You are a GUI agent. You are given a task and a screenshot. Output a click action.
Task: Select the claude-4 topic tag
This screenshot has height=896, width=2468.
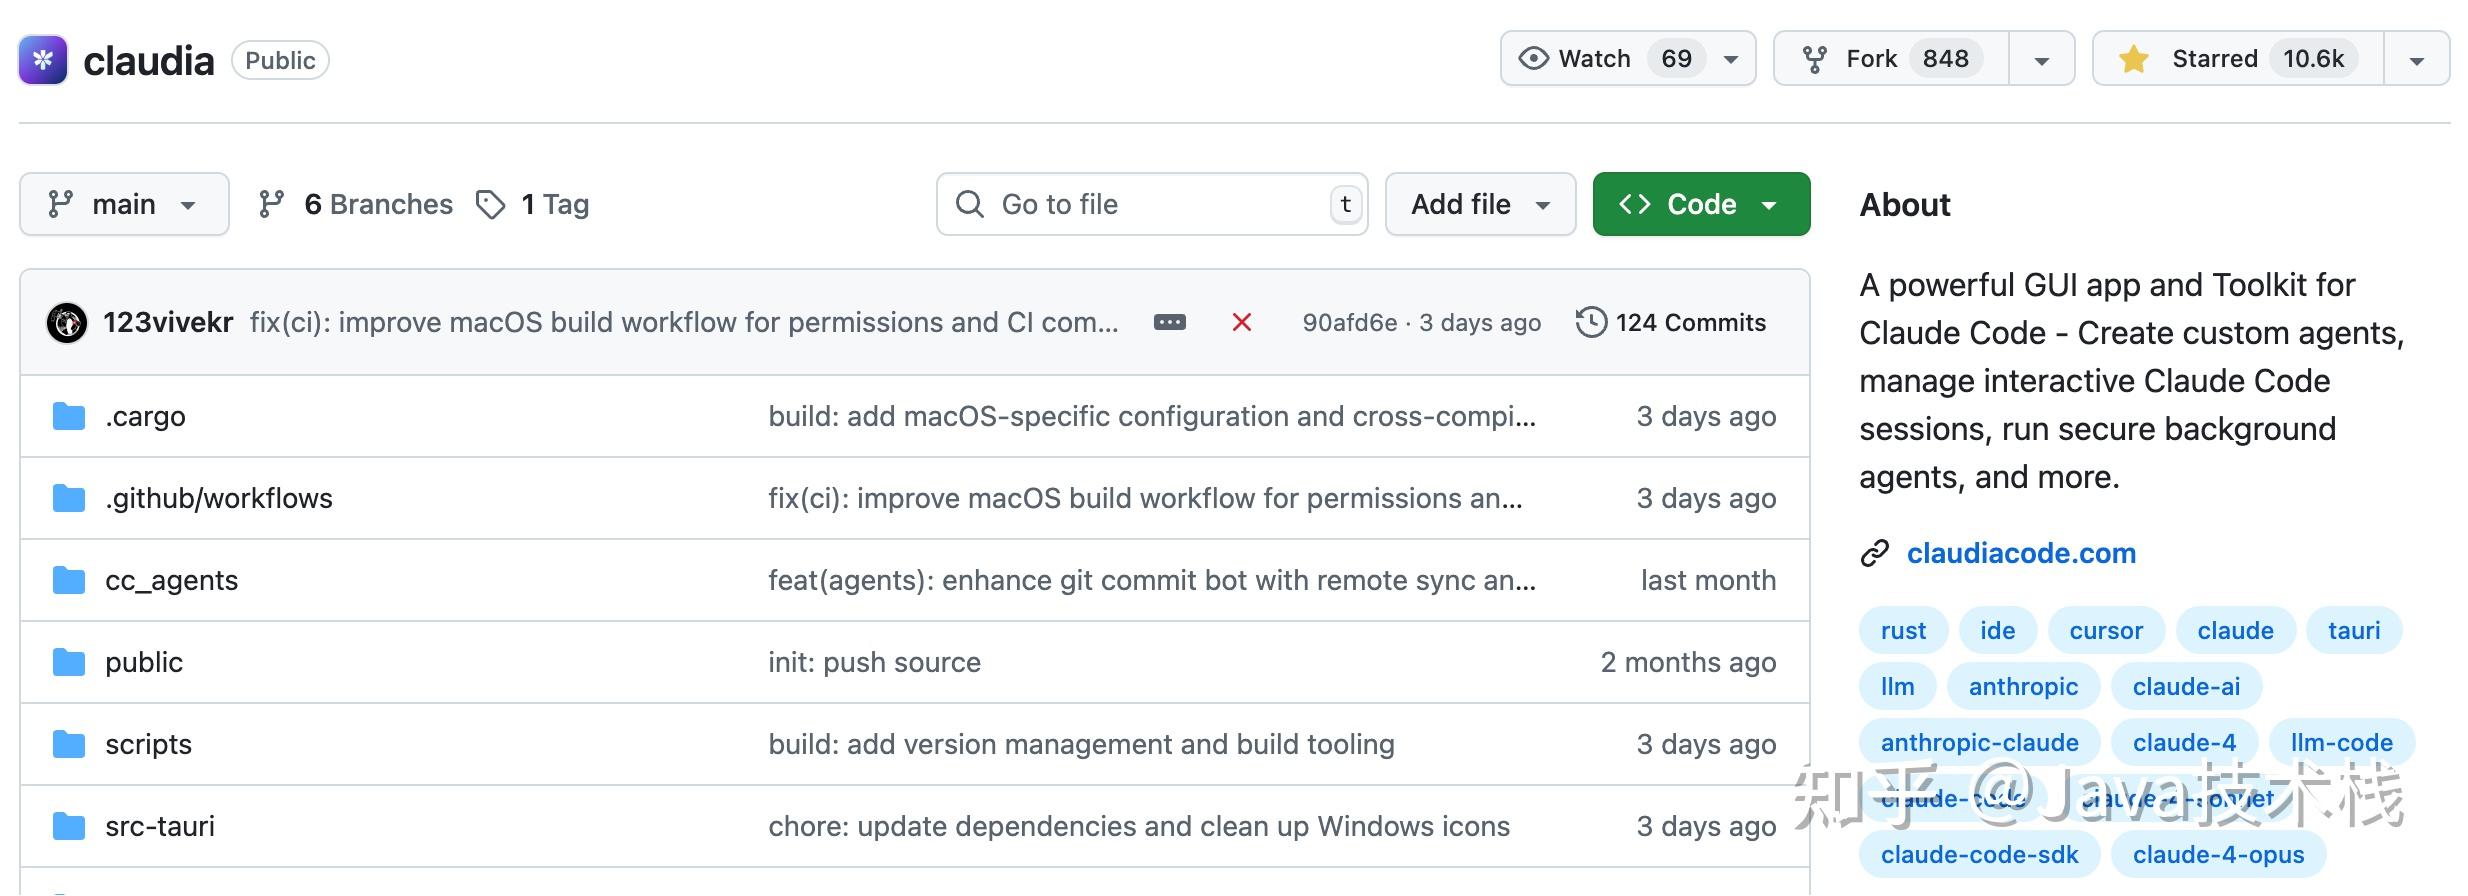pos(2184,743)
